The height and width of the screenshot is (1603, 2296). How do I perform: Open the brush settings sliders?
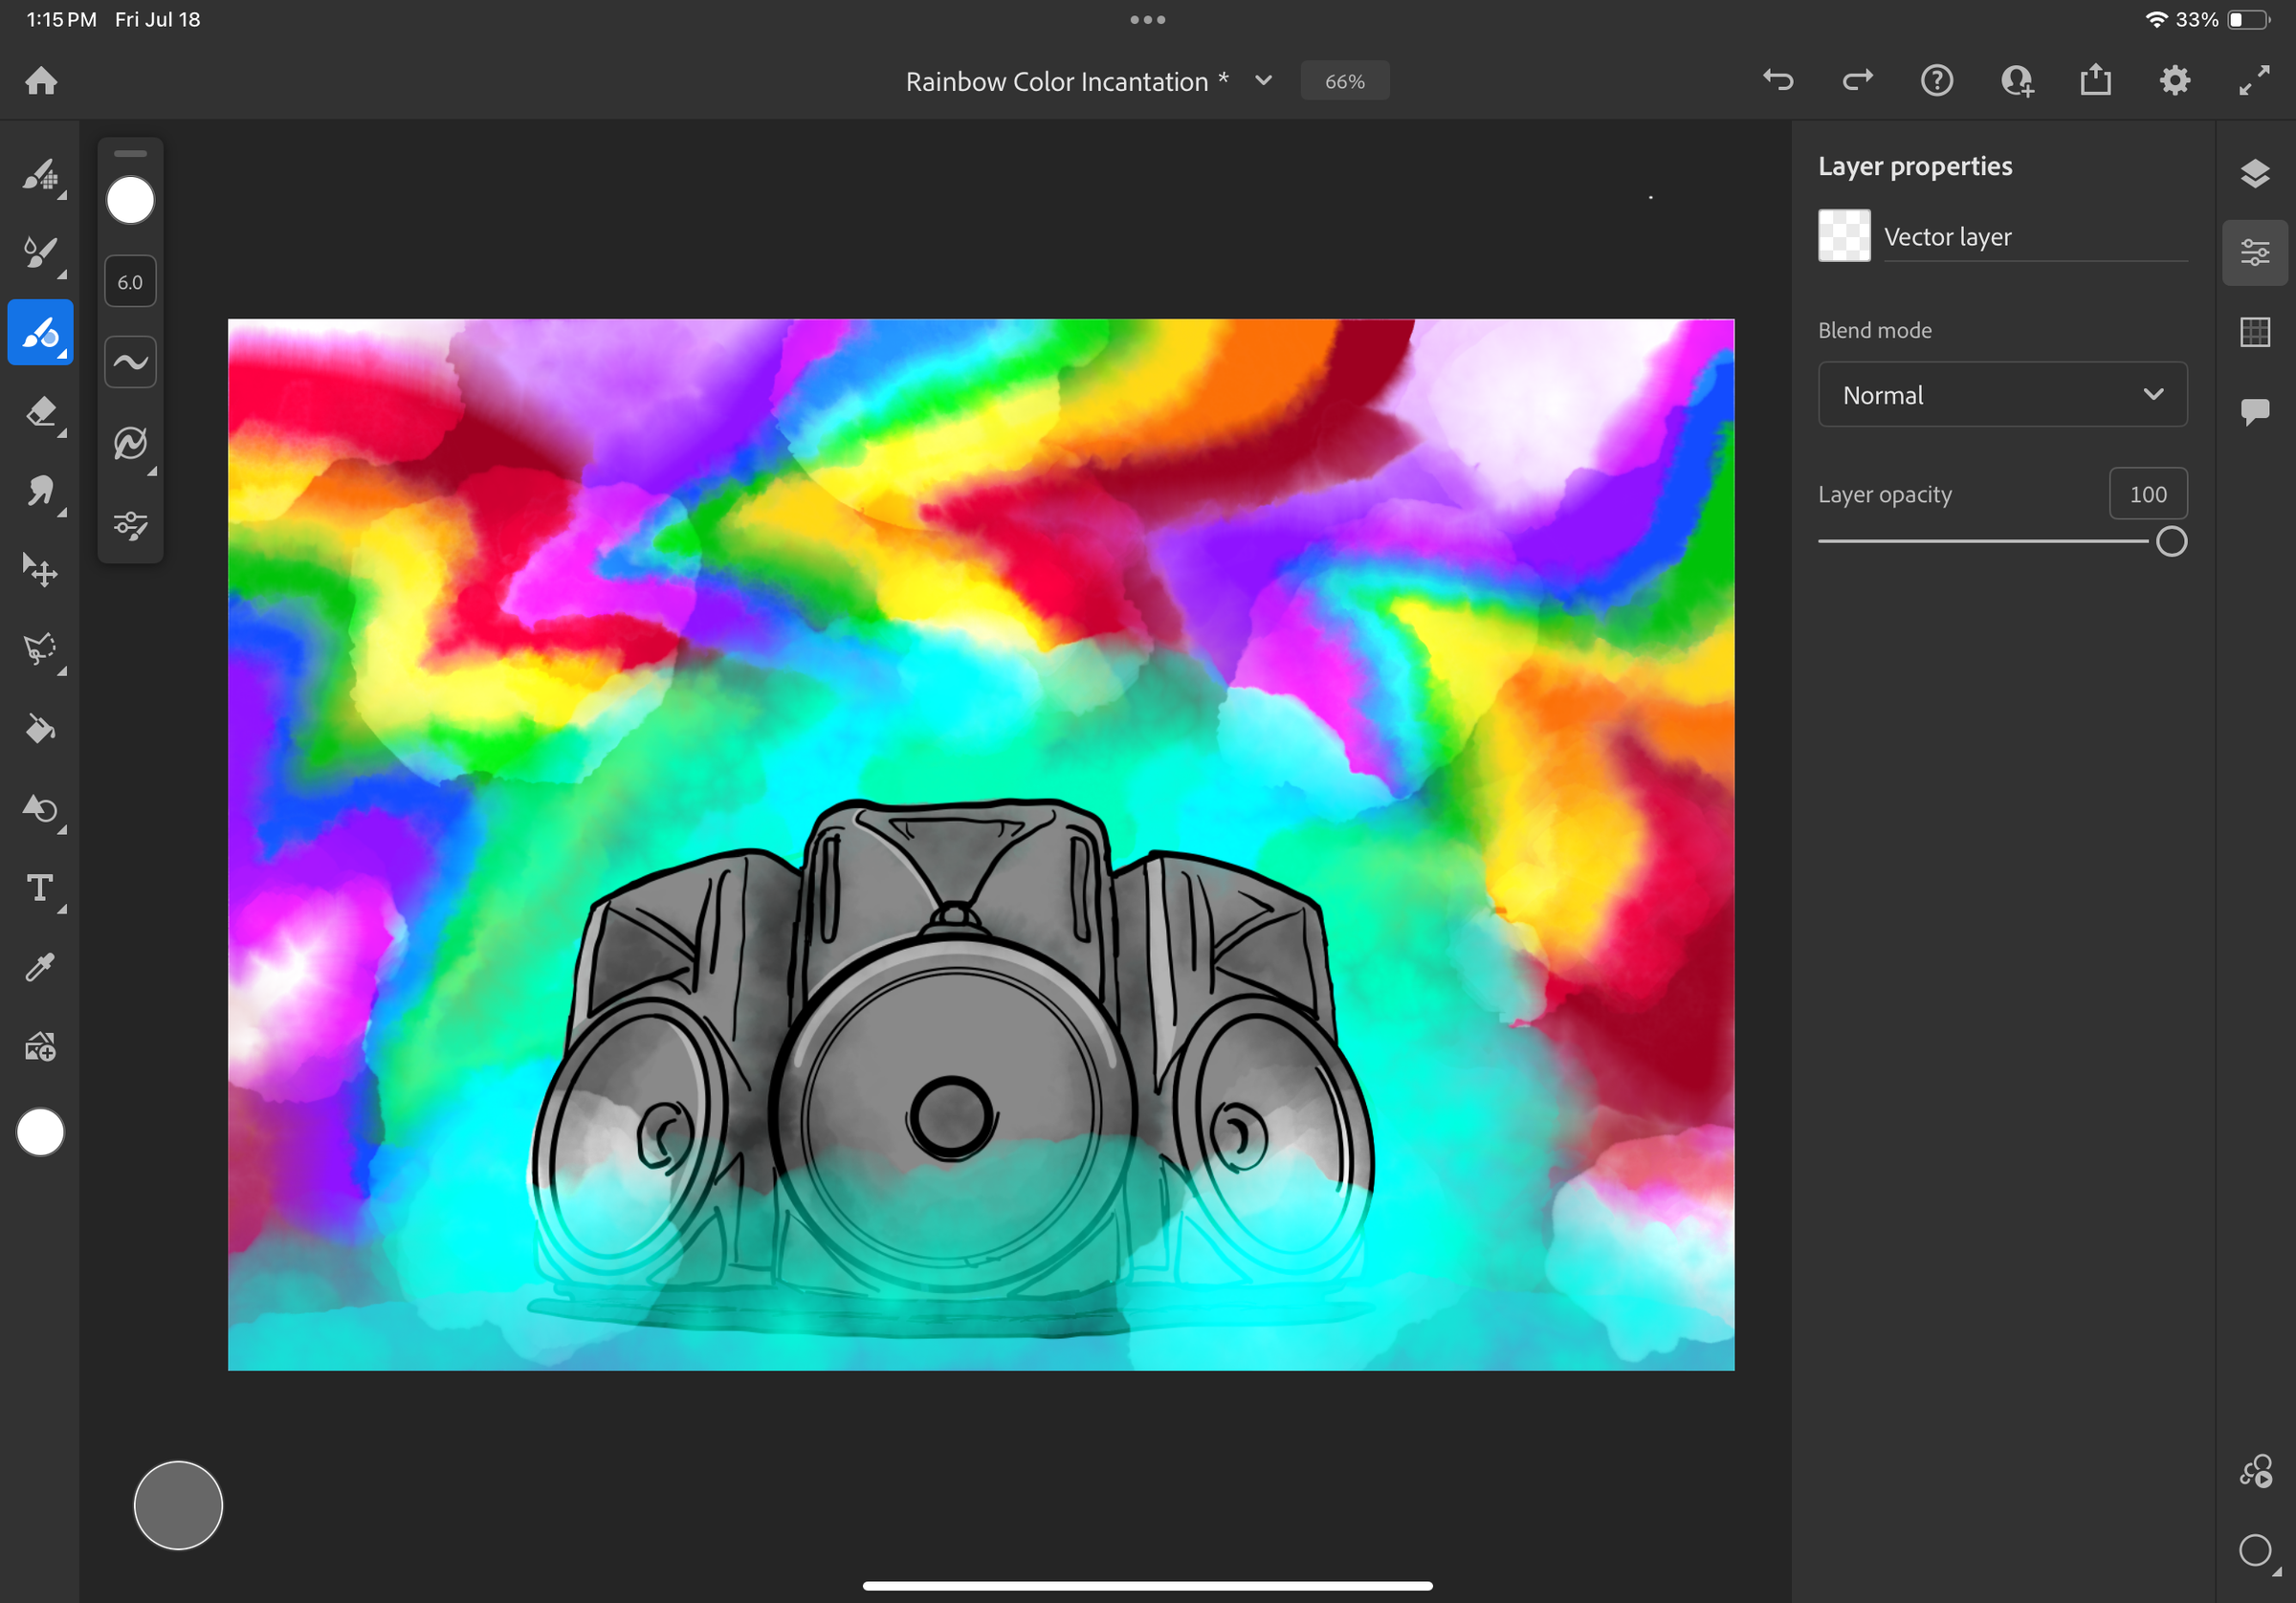(131, 524)
